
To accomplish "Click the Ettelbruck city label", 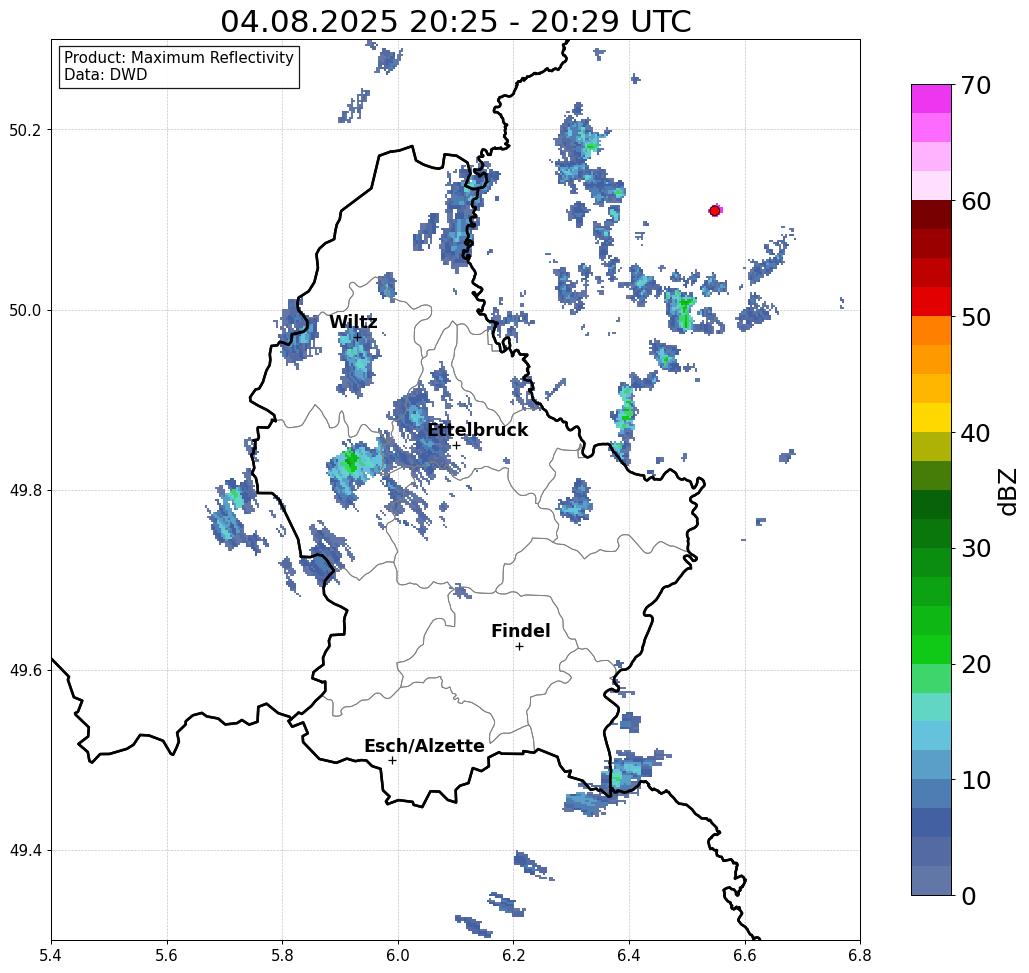I will (477, 430).
